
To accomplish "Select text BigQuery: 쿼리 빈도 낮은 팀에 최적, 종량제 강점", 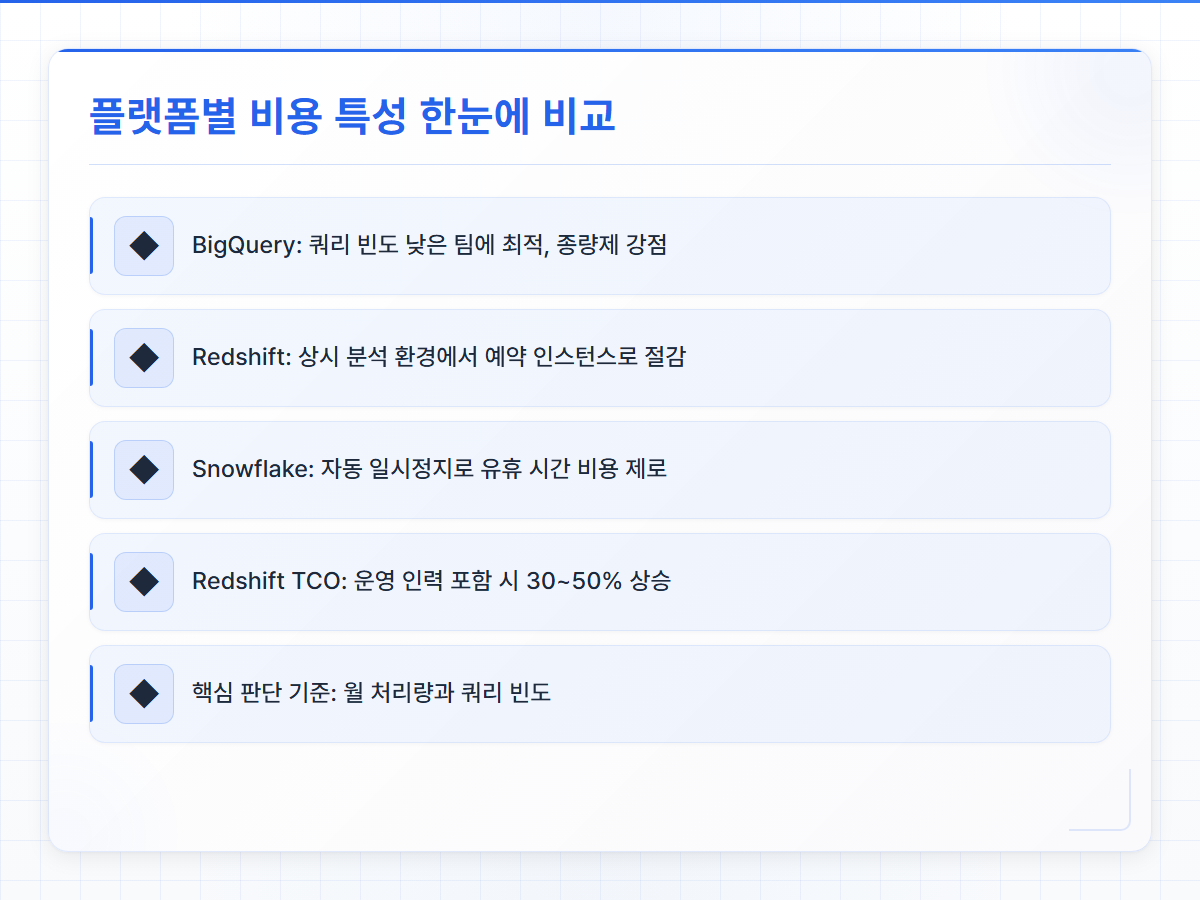I will 430,246.
